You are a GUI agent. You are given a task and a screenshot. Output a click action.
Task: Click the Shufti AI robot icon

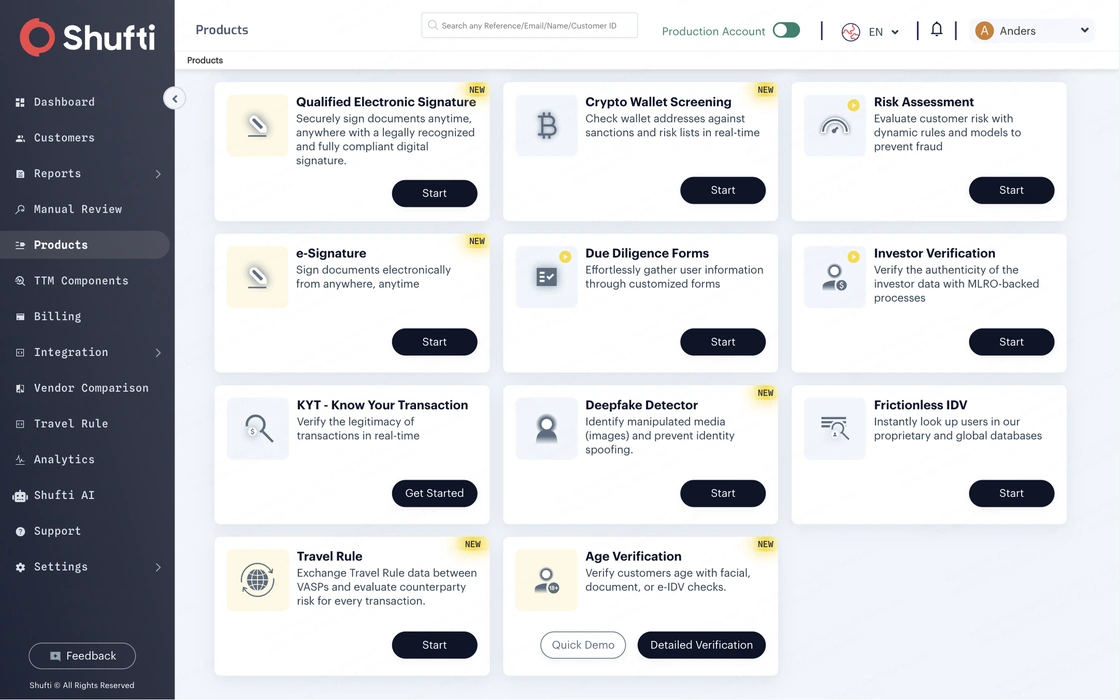[20, 496]
